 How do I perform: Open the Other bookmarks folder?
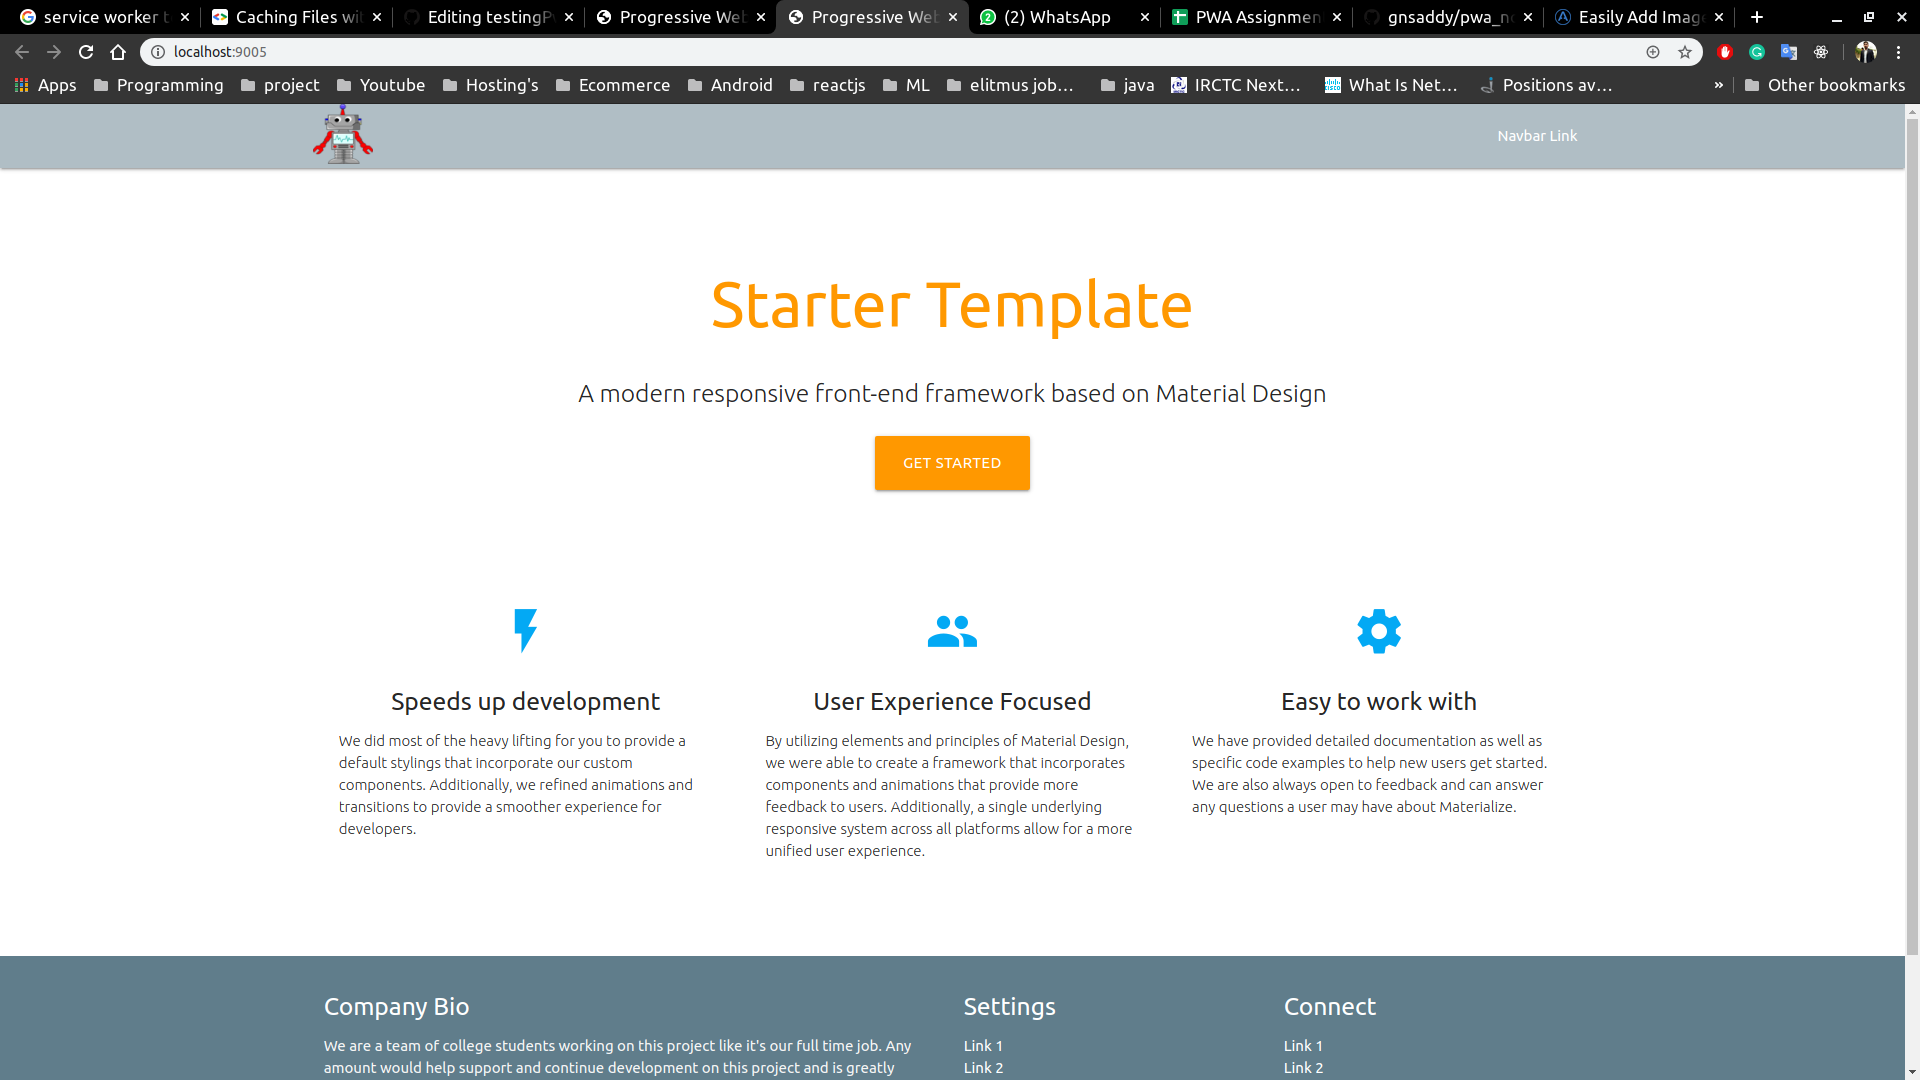pos(1824,85)
